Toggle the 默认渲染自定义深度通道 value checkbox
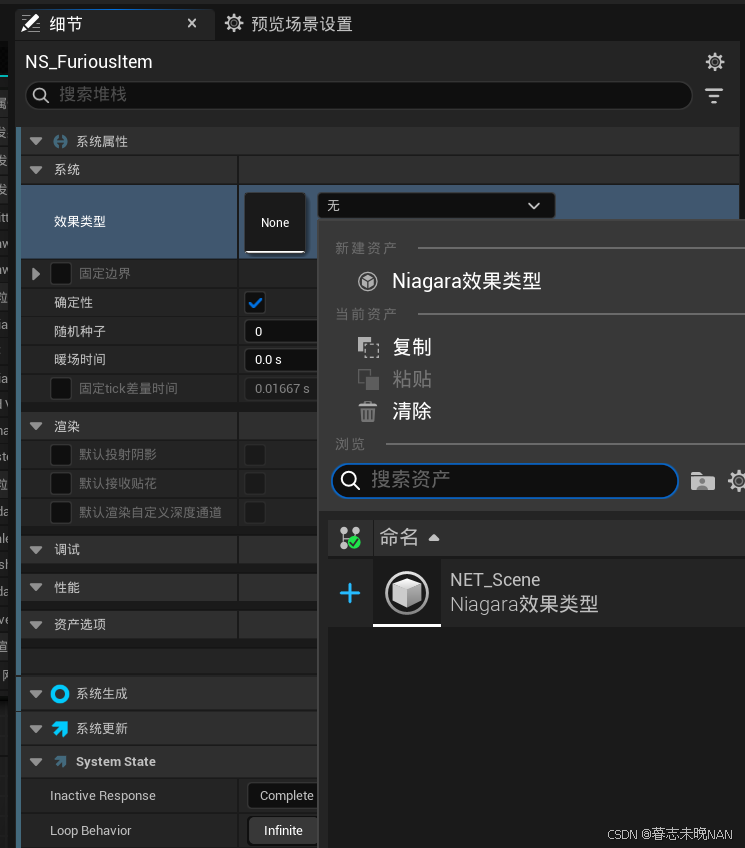Screen dimensions: 745x848 point(255,512)
